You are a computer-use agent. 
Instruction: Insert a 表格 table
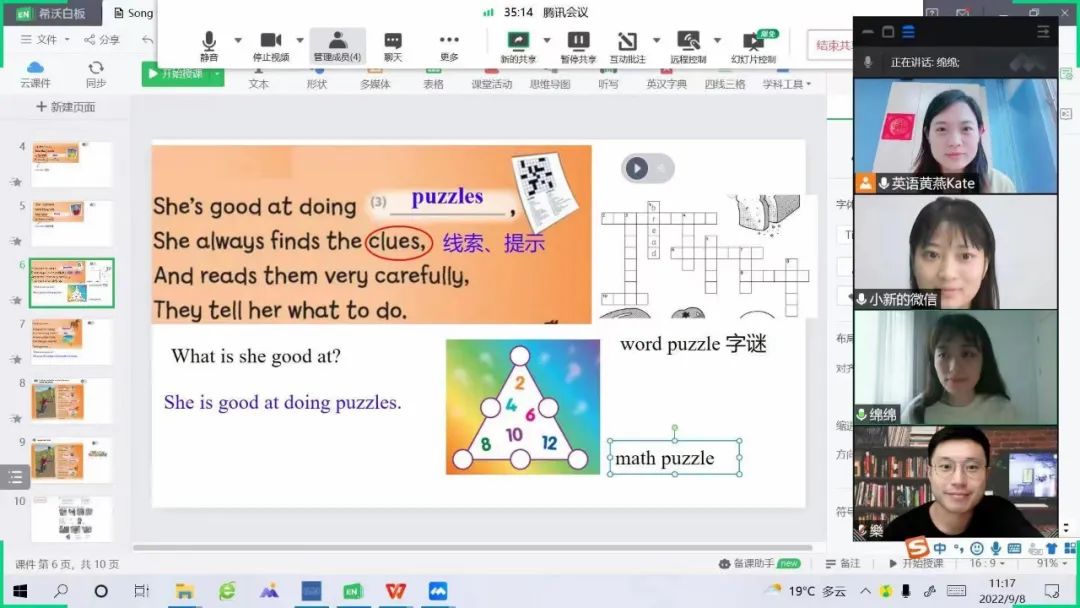(433, 78)
